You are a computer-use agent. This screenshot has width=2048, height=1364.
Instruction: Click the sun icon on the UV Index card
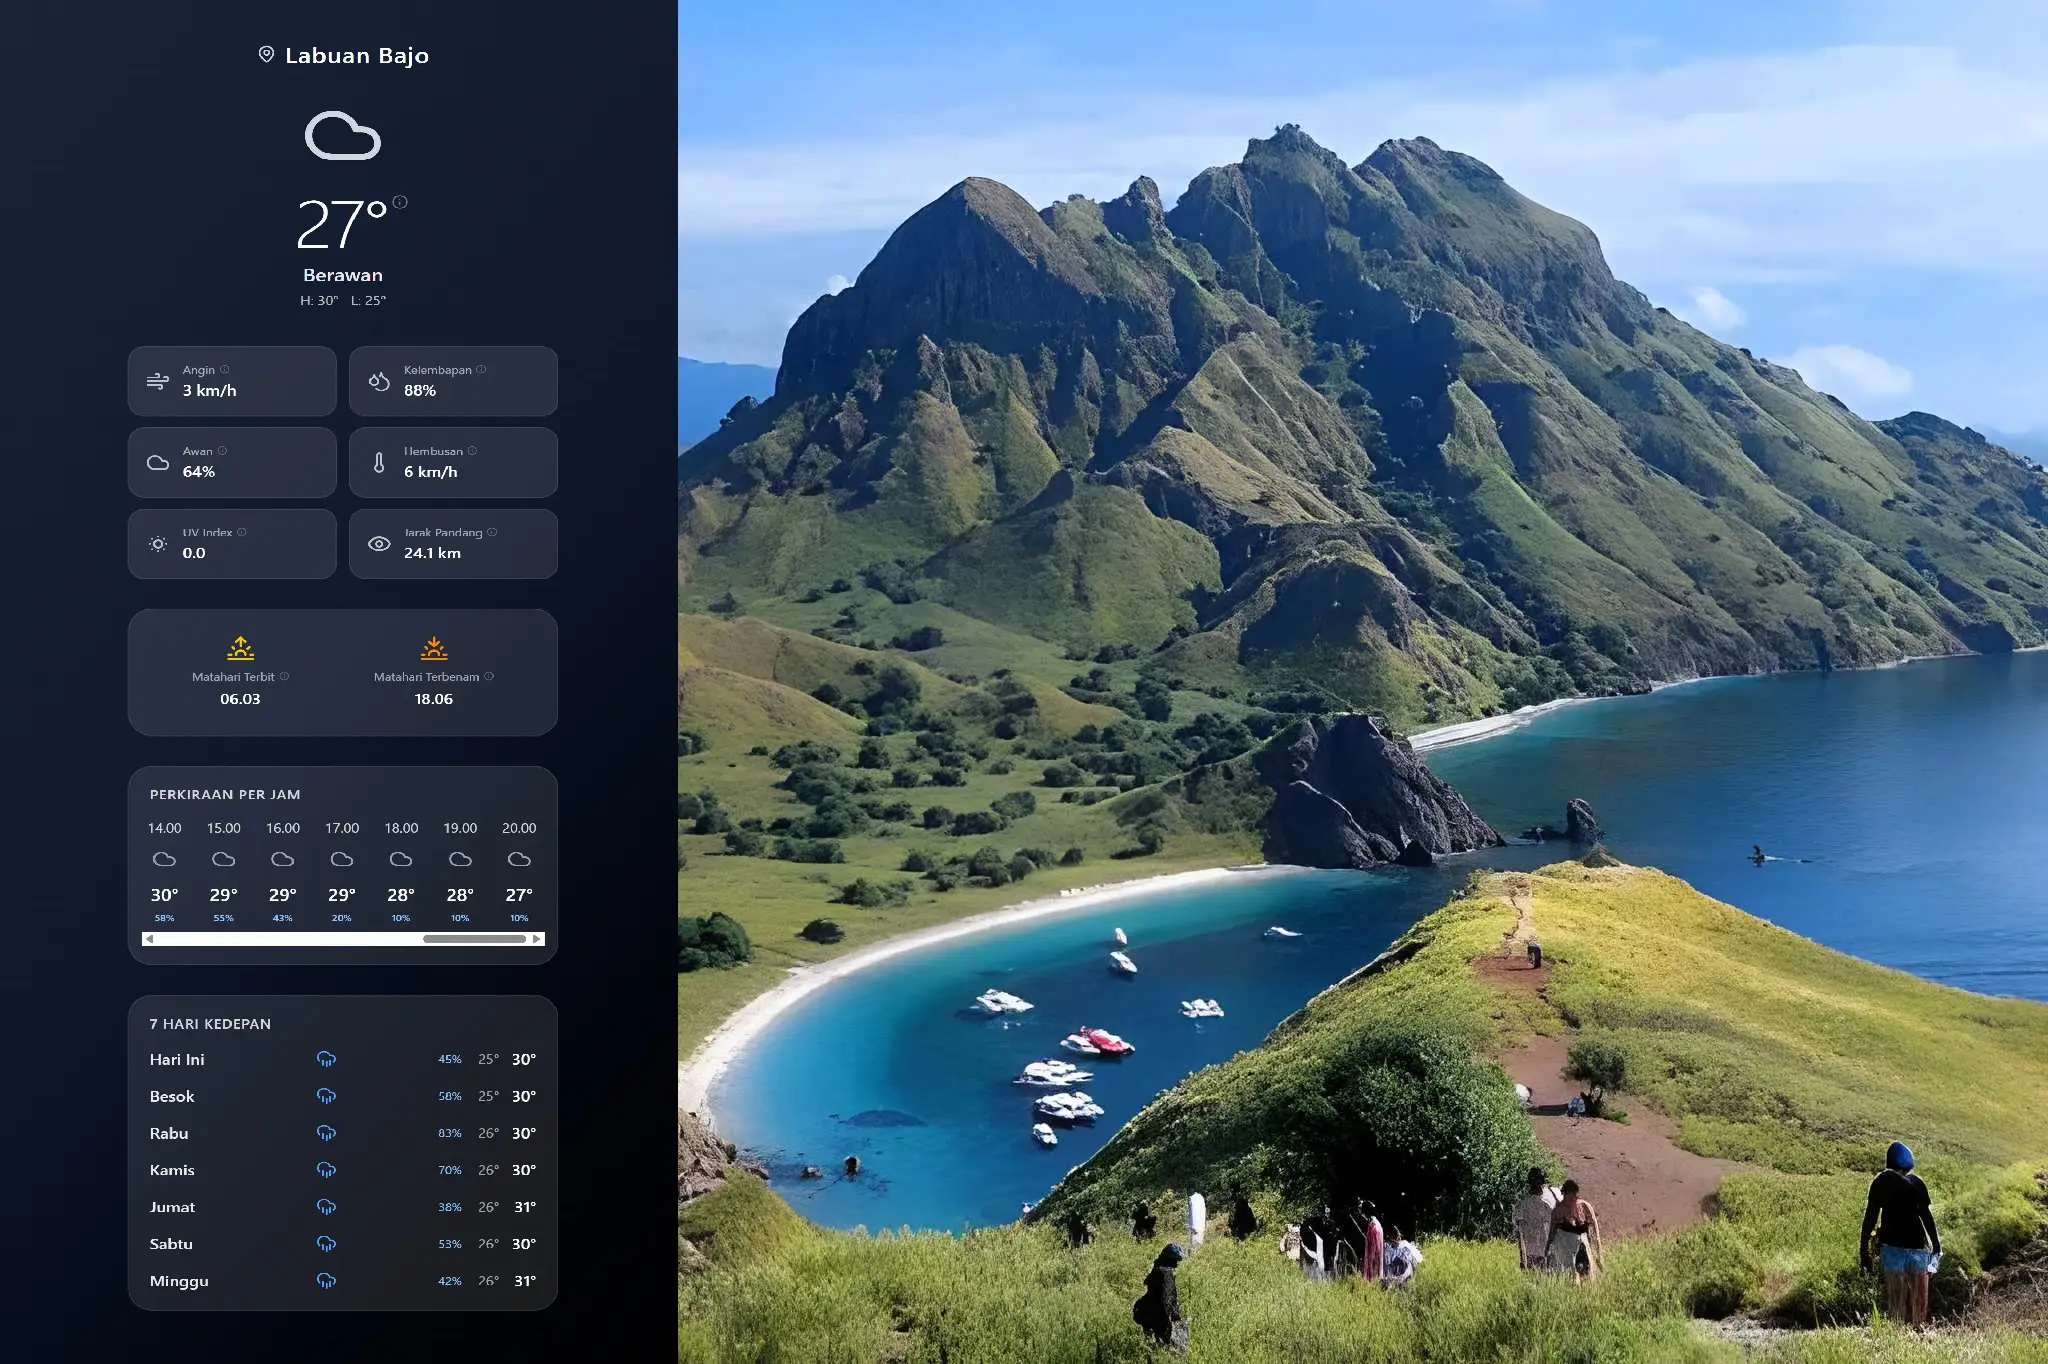click(x=157, y=544)
